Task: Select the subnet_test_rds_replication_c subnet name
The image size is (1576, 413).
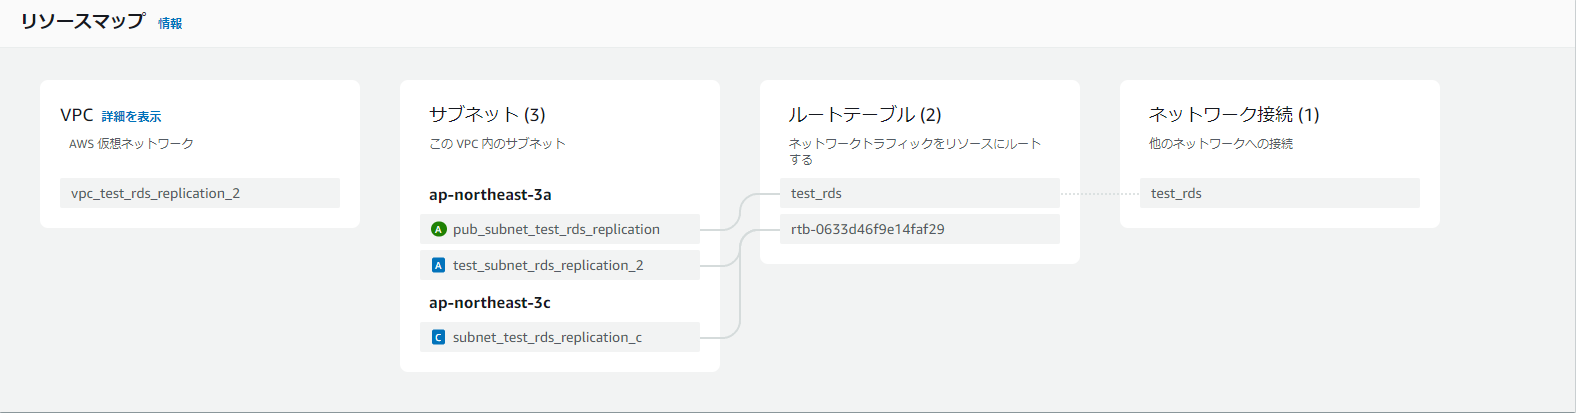Action: 547,337
